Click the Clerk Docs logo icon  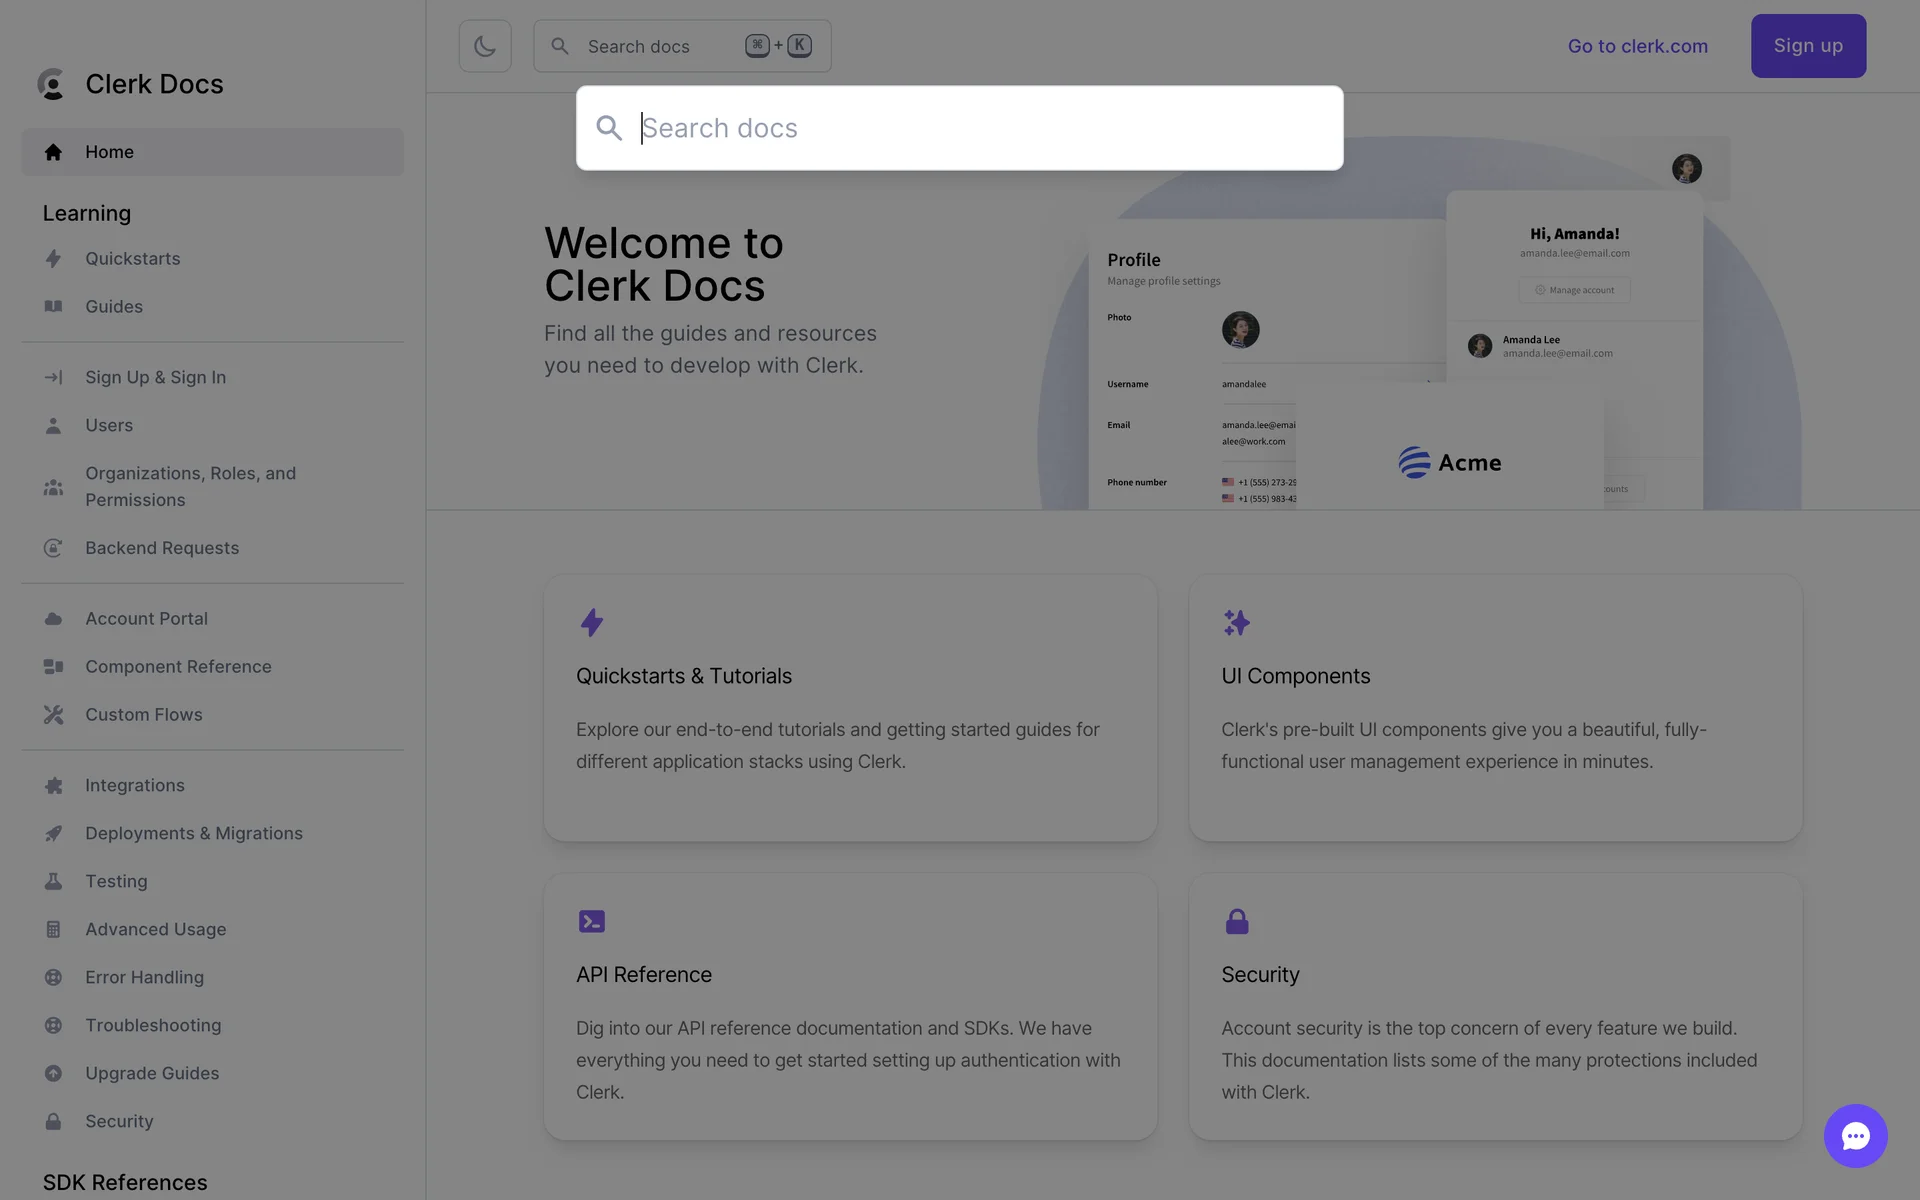click(51, 84)
